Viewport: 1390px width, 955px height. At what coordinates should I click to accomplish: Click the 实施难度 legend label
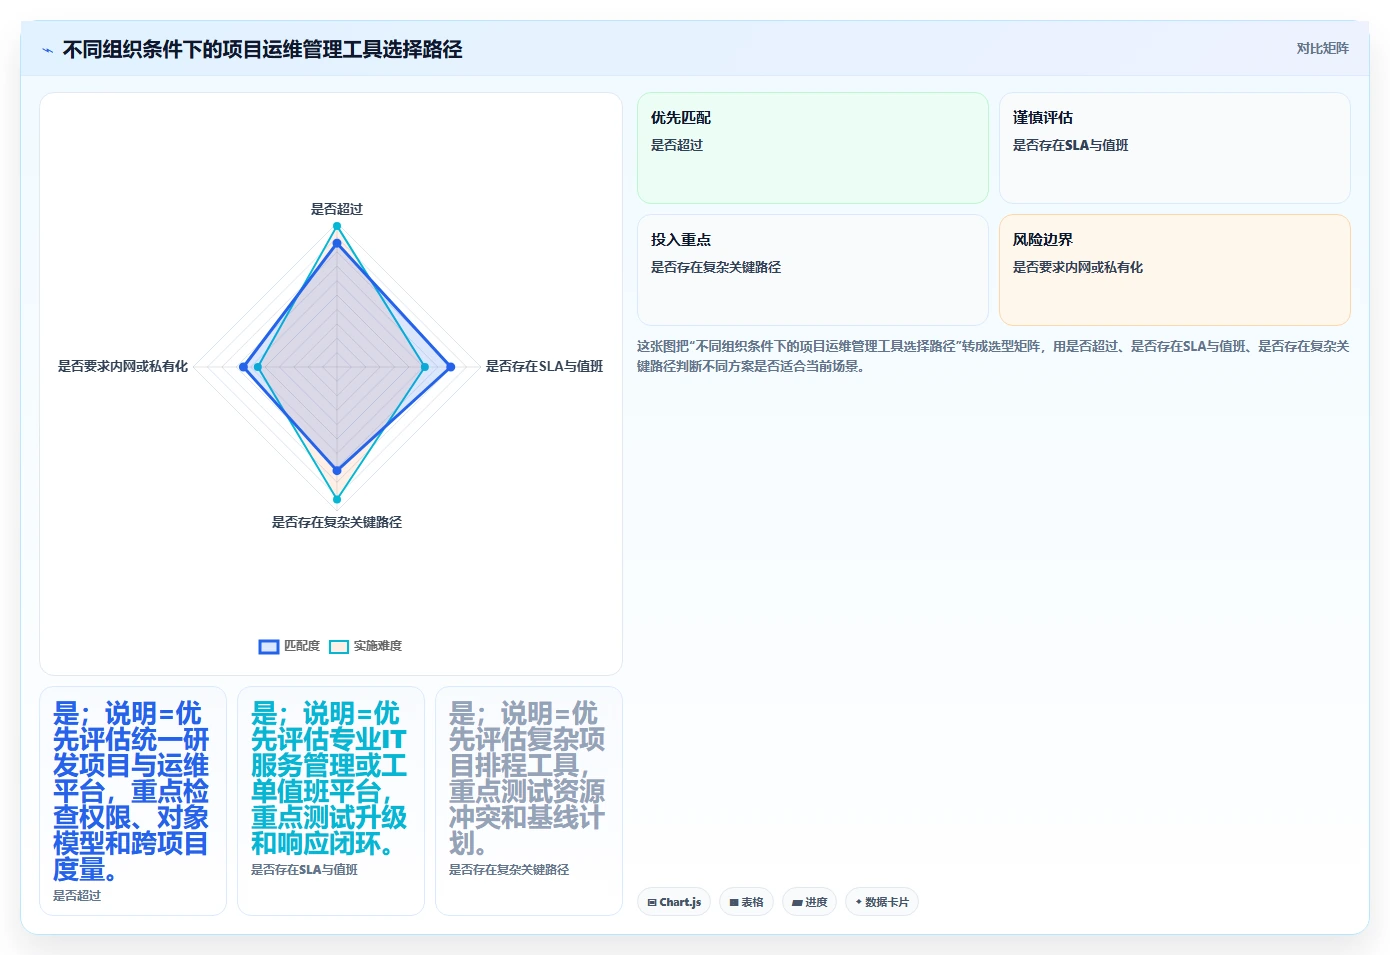click(x=378, y=646)
